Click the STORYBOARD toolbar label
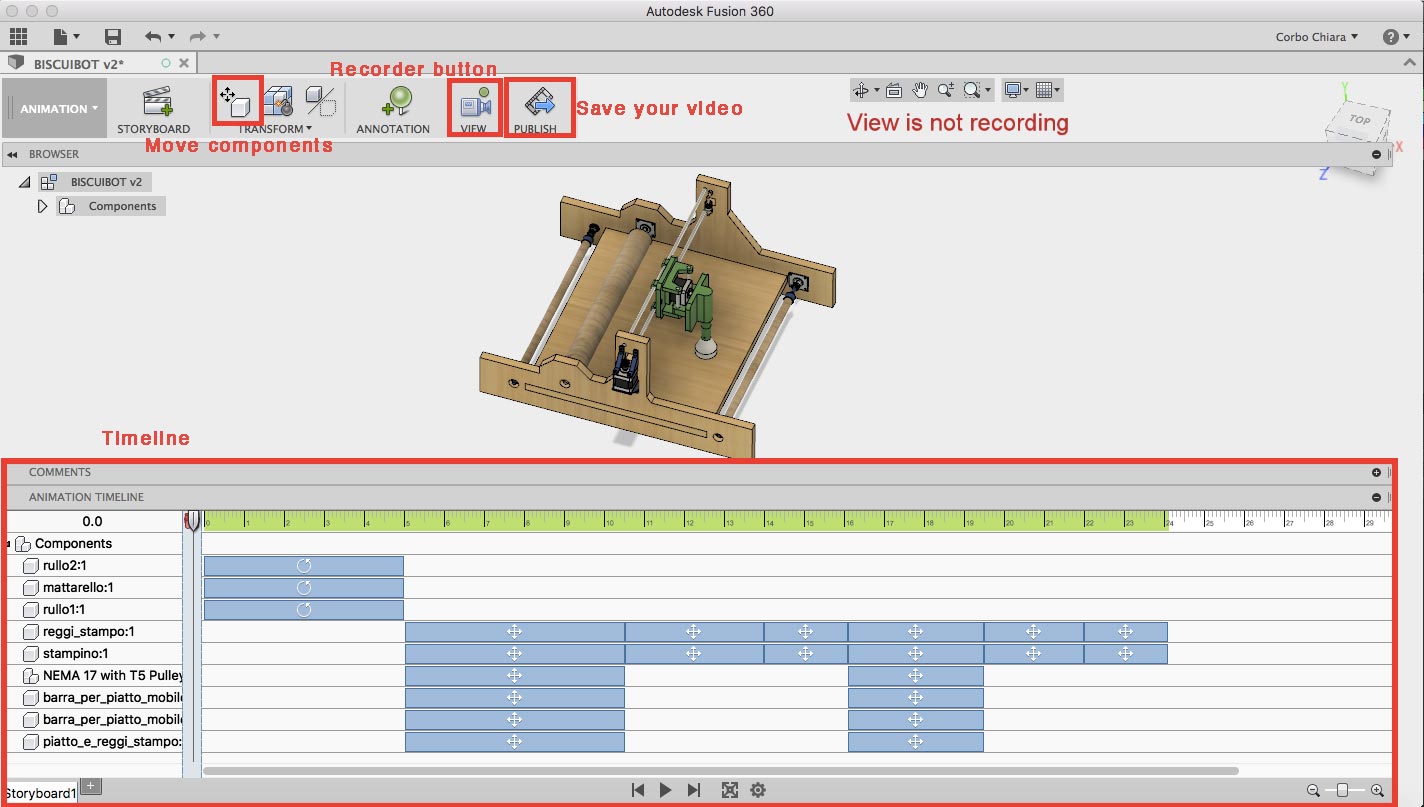 (x=153, y=129)
